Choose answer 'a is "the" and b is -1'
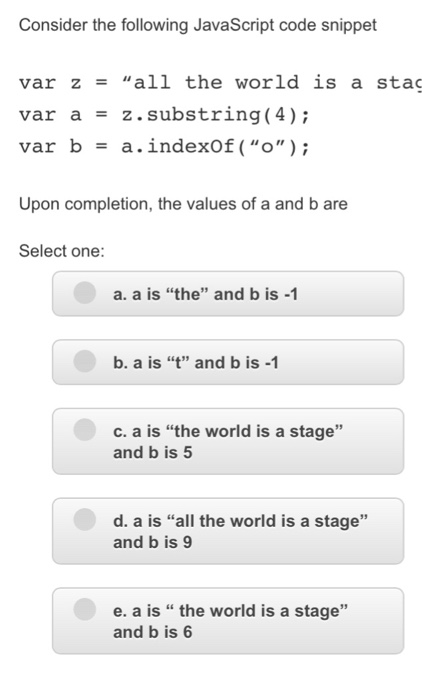Screen dimensions: 422x700 [205, 294]
